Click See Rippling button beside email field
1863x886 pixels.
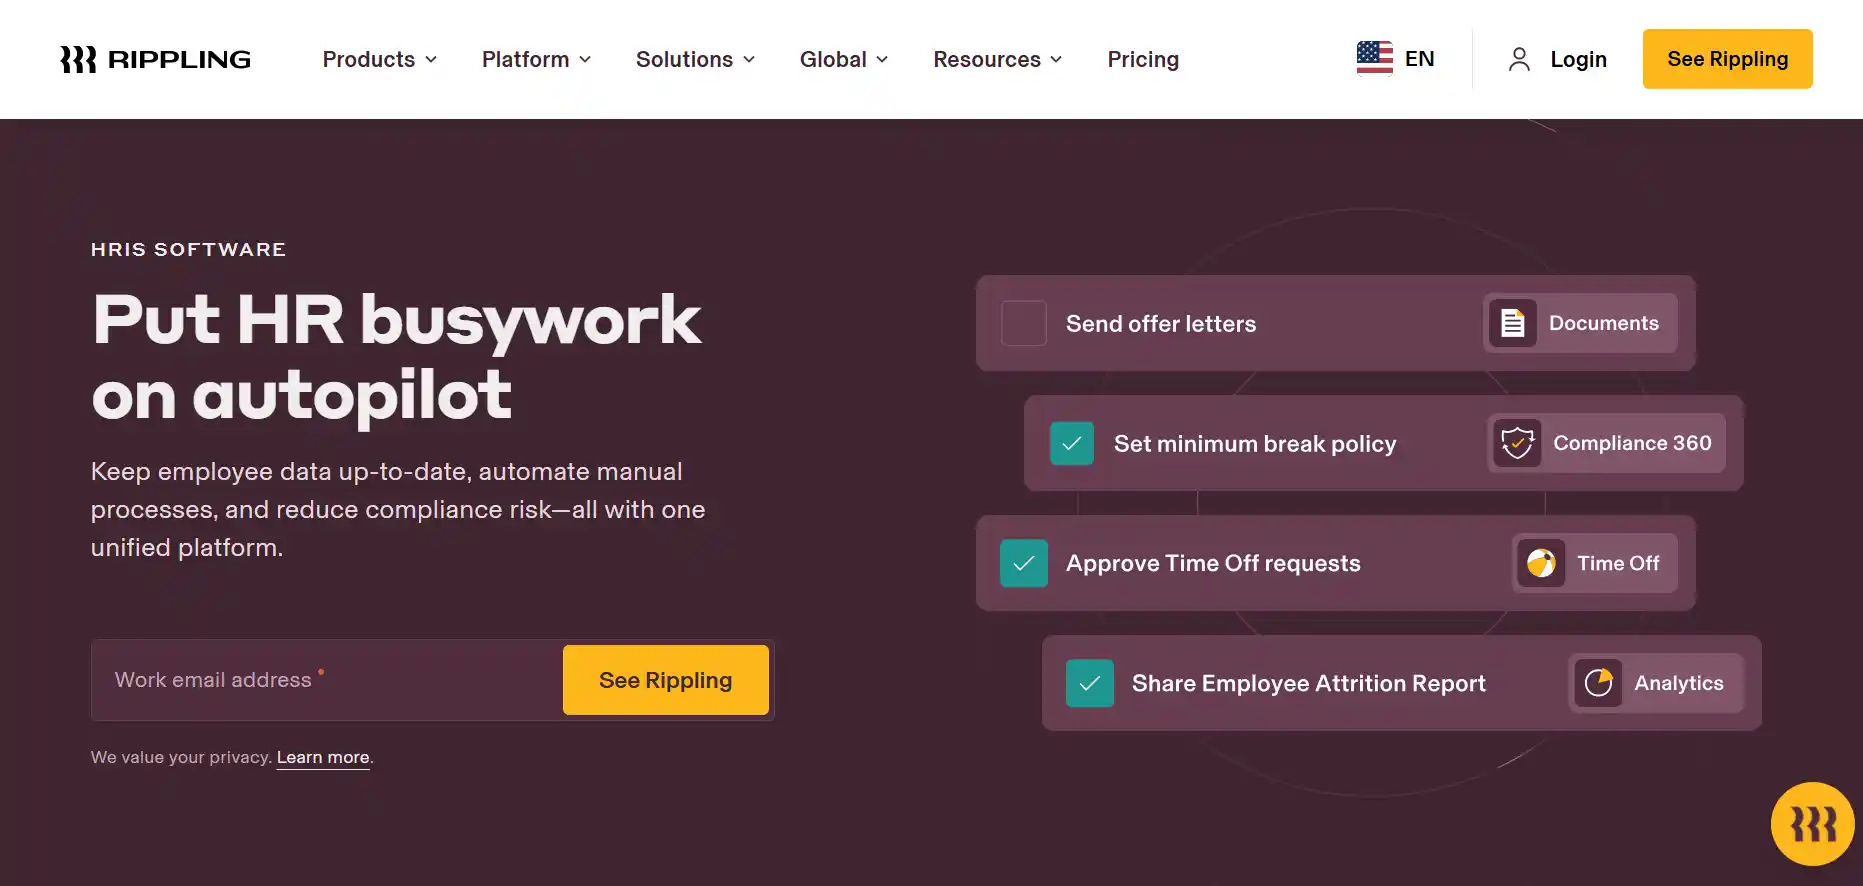(x=666, y=680)
